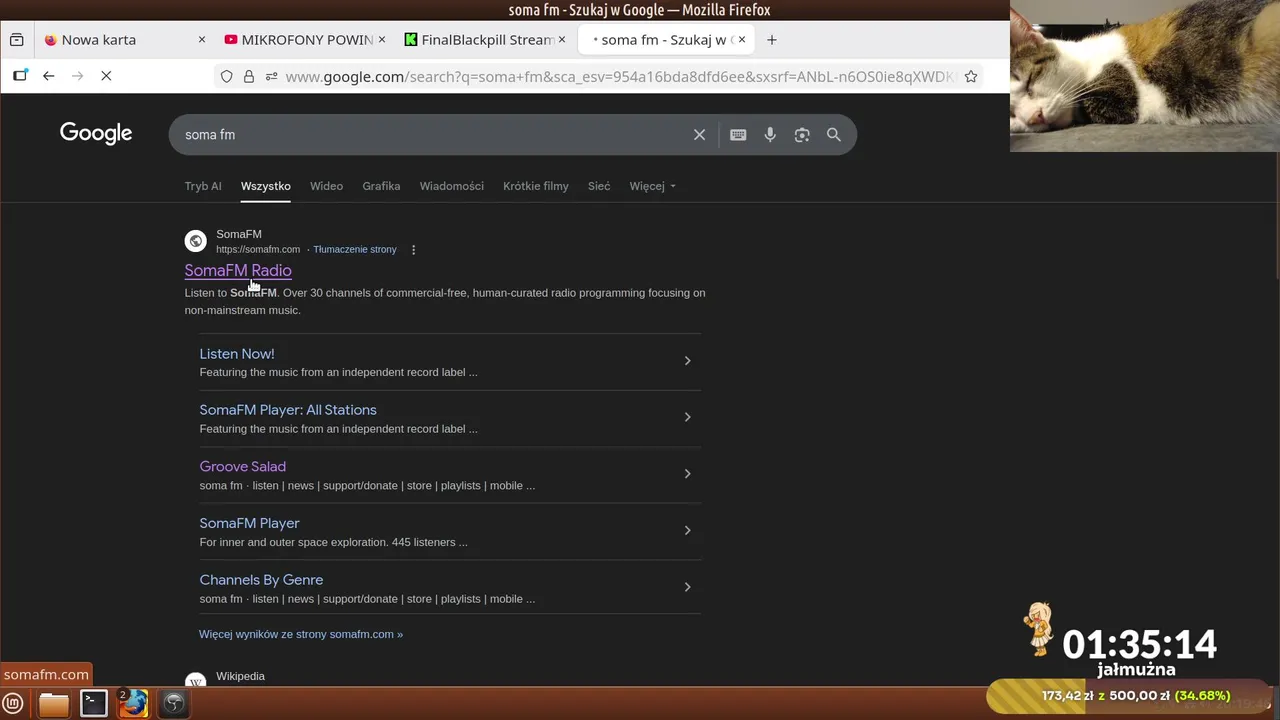Click the 01:35:14 stream timer
Image resolution: width=1280 pixels, height=720 pixels.
click(x=1139, y=644)
